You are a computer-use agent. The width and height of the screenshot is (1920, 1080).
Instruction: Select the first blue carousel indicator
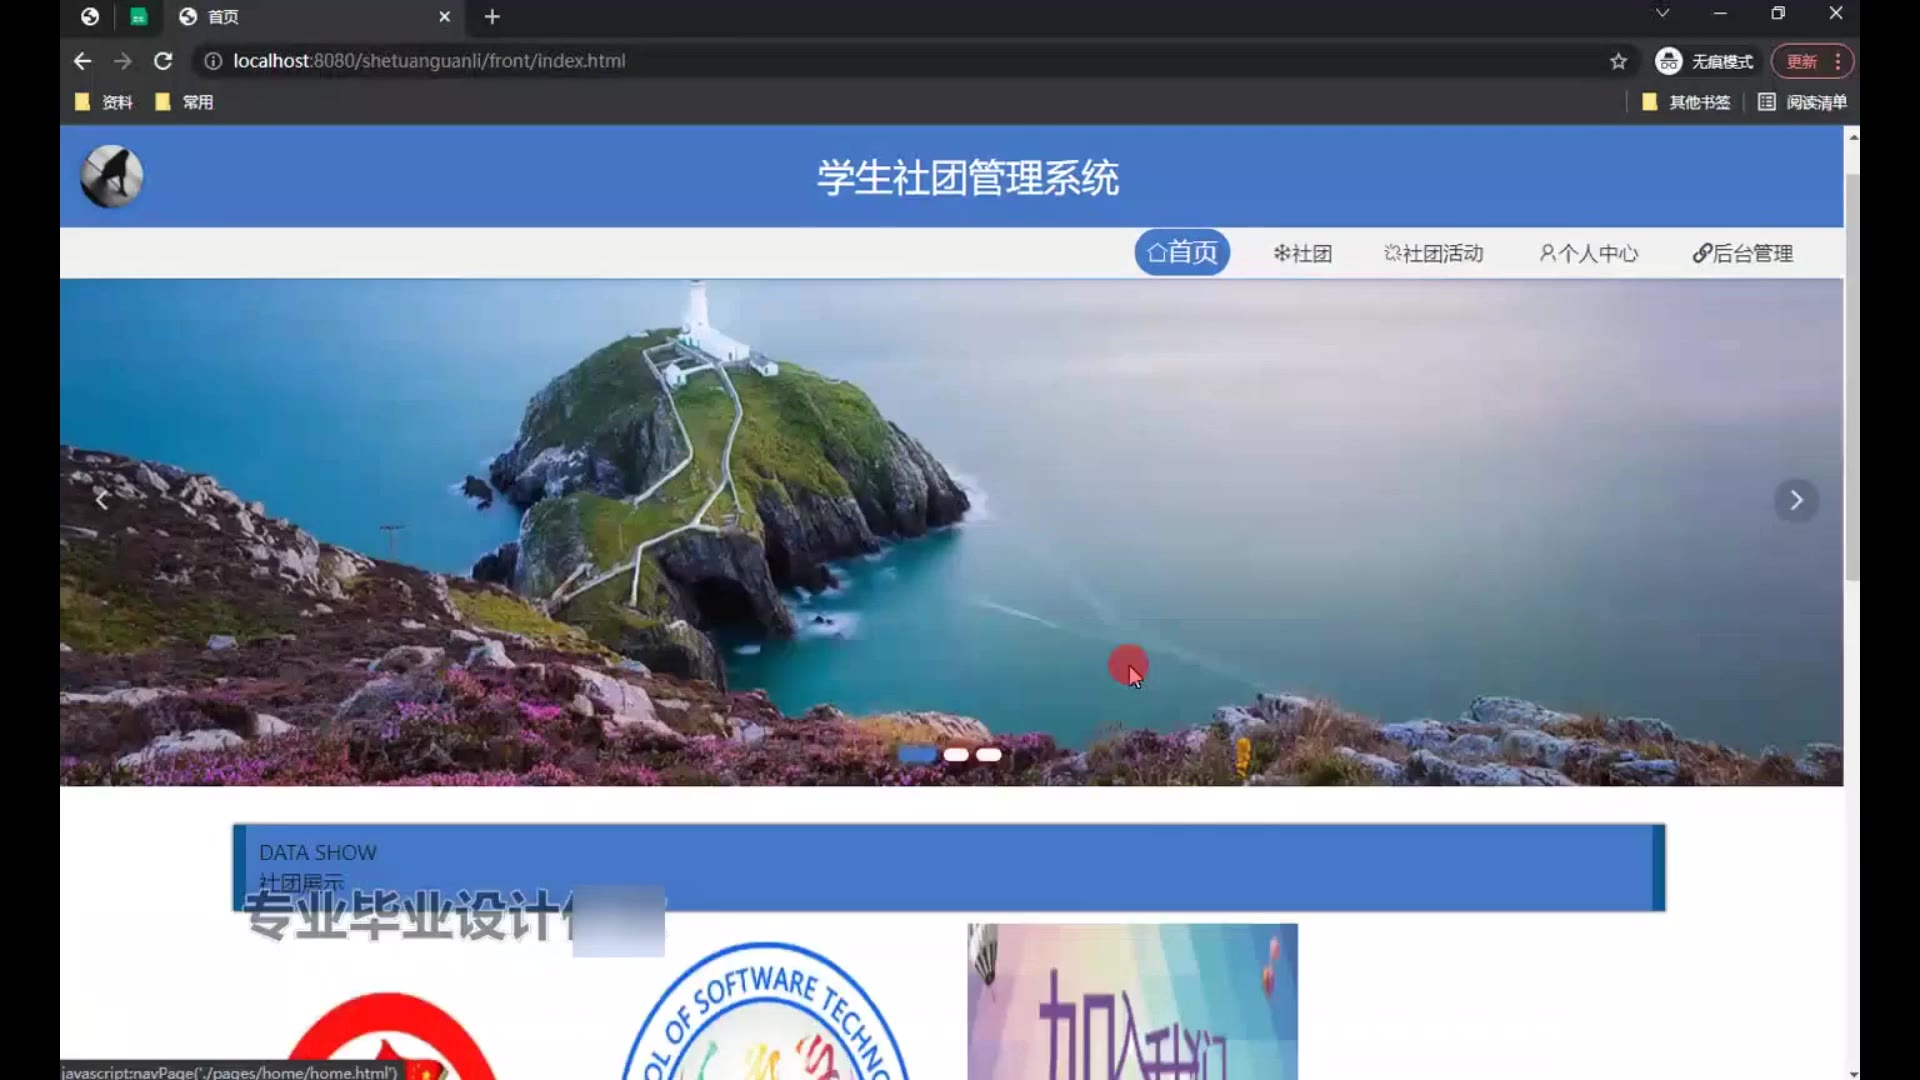point(917,755)
